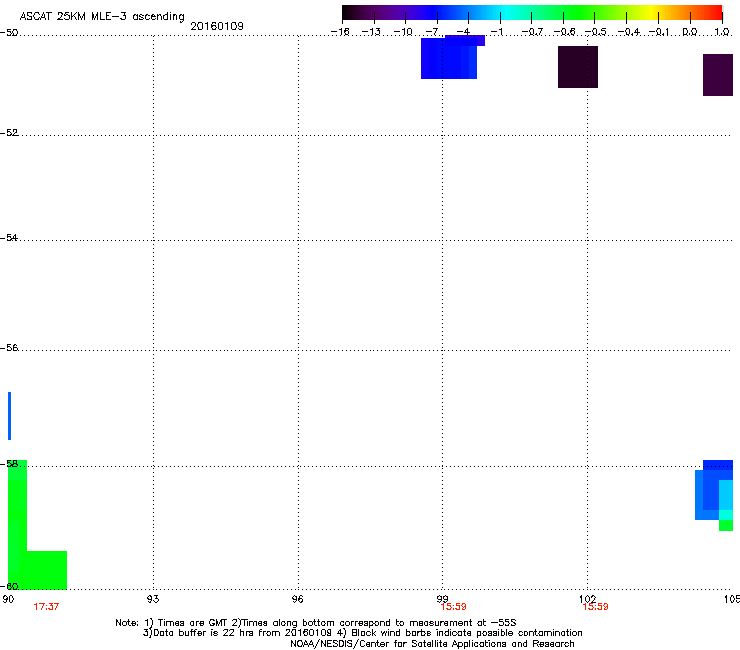Click the date label 20160109
Viewport: 740px width, 650px height.
(x=217, y=26)
